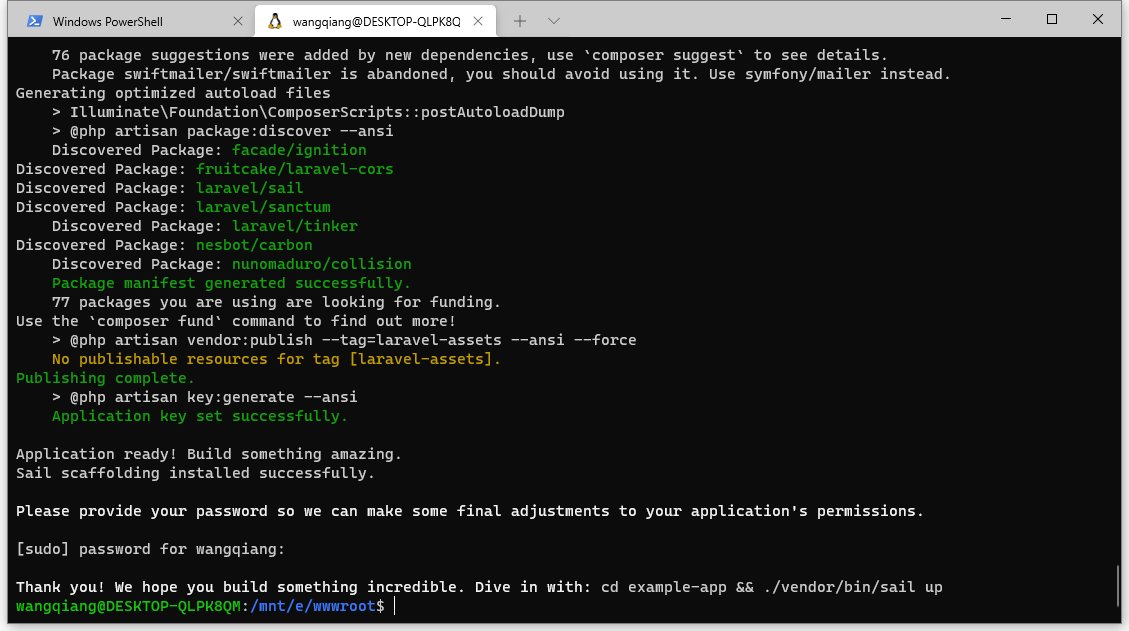Select the wangqiang@DESKTOP-QLPK8Q tab
The image size is (1129, 631).
coord(376,21)
